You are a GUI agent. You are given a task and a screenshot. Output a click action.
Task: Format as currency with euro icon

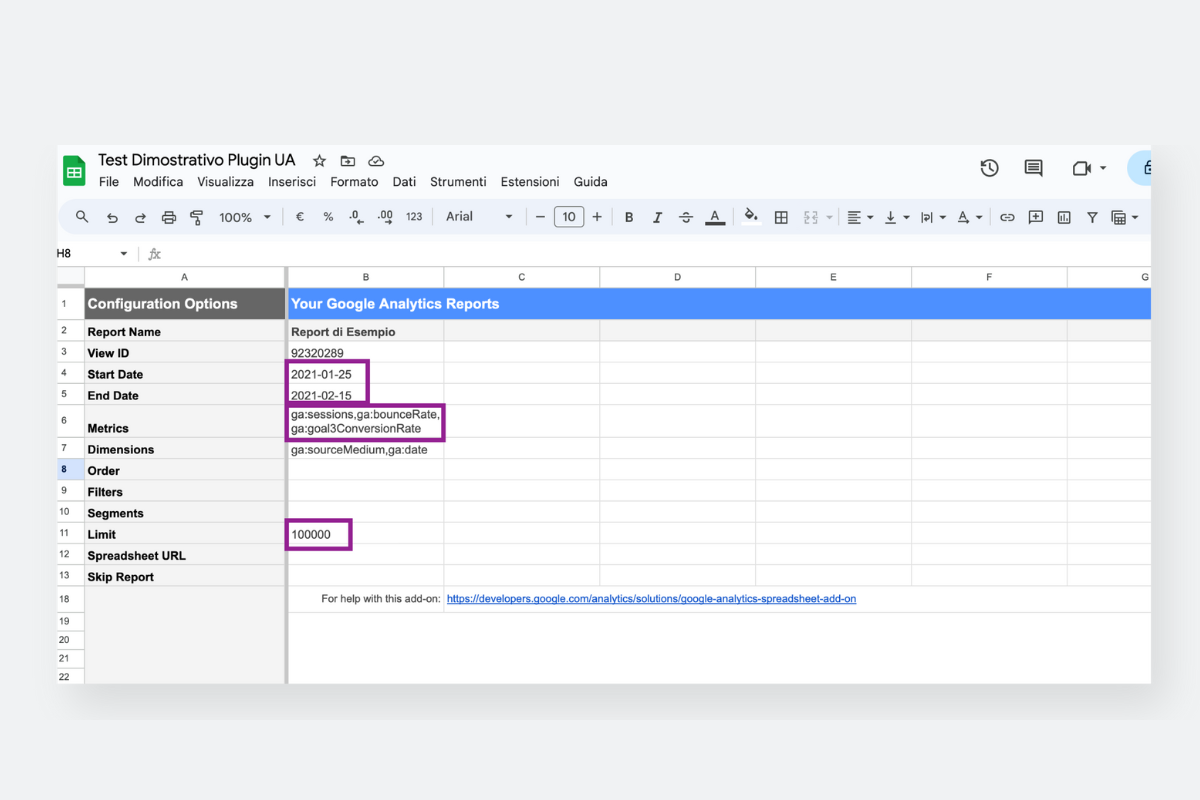(300, 217)
